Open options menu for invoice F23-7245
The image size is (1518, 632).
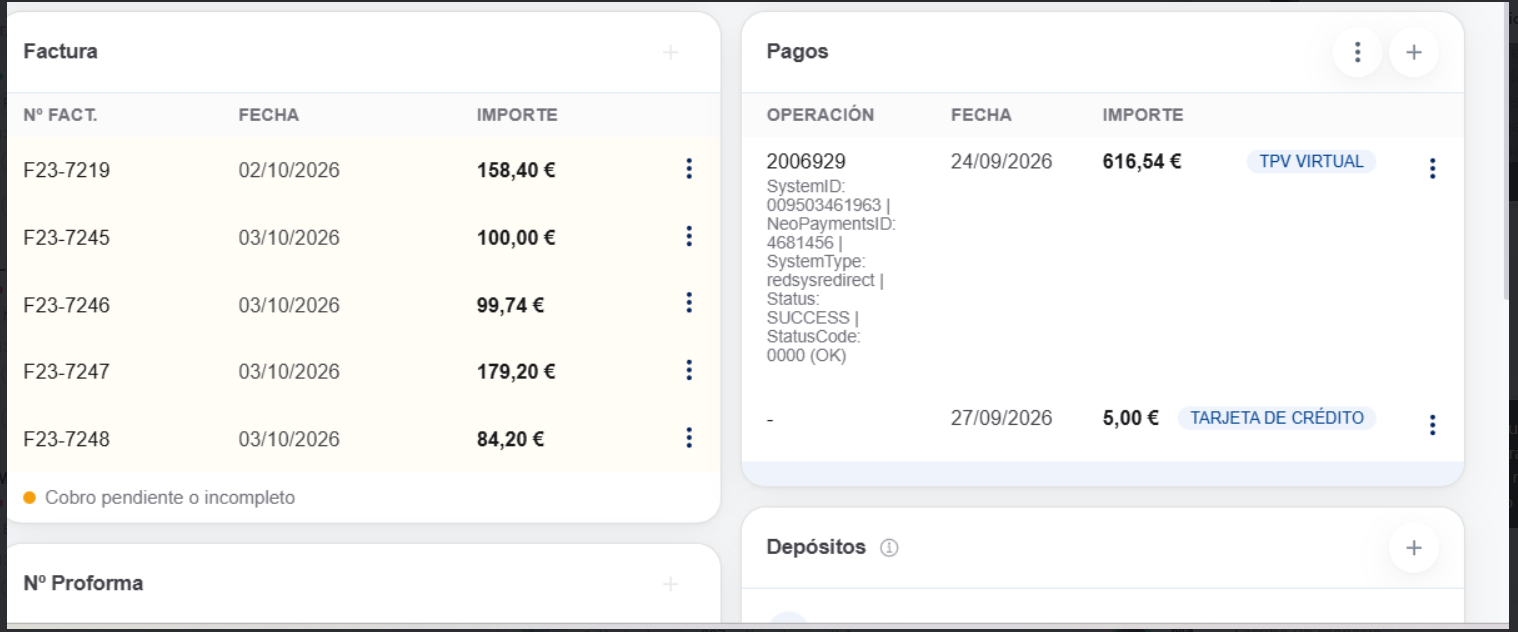coord(688,236)
